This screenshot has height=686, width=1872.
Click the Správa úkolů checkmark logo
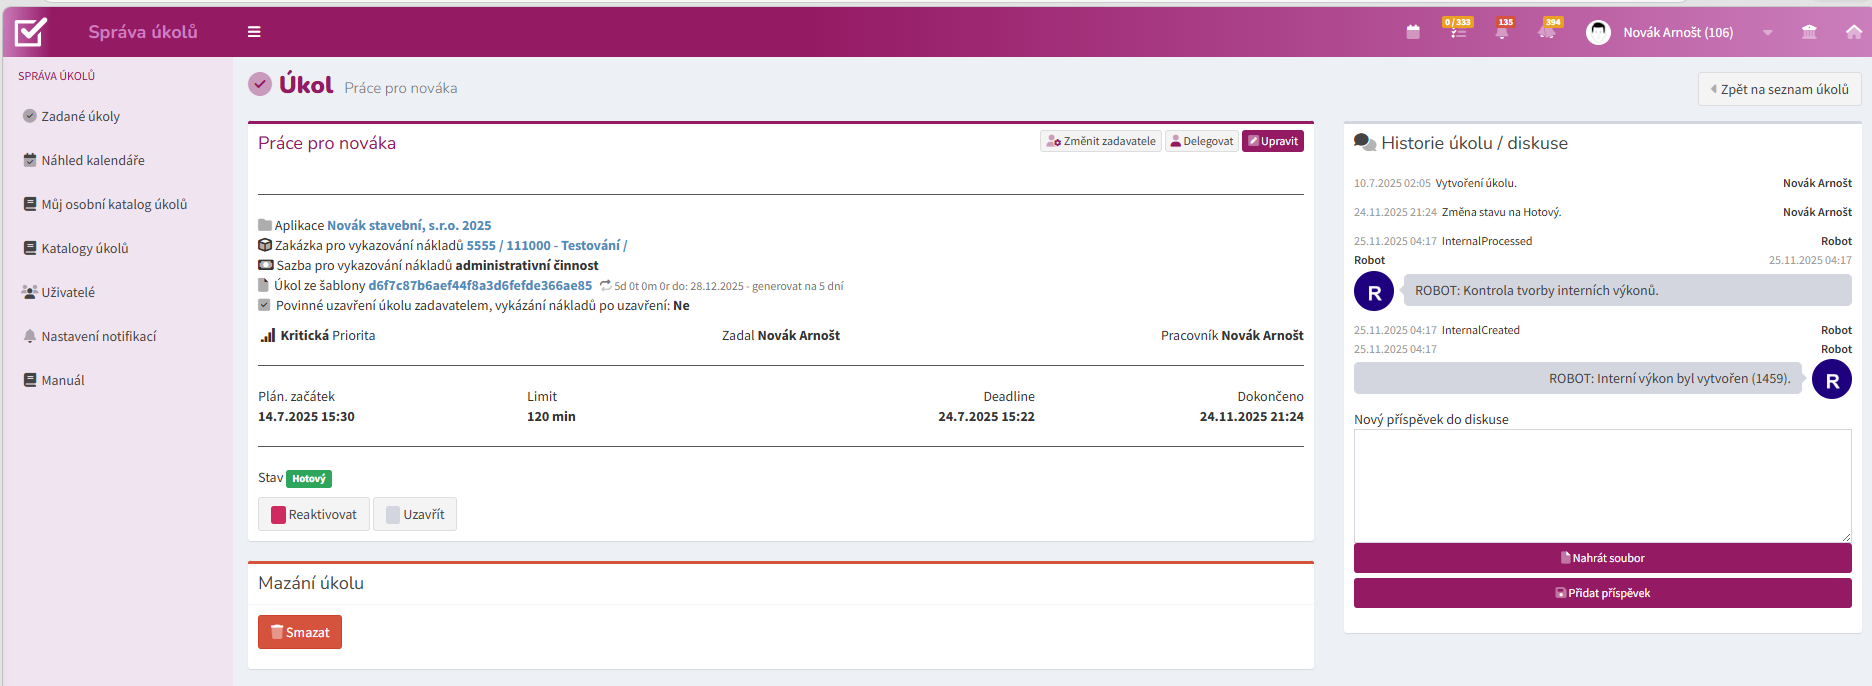[30, 32]
